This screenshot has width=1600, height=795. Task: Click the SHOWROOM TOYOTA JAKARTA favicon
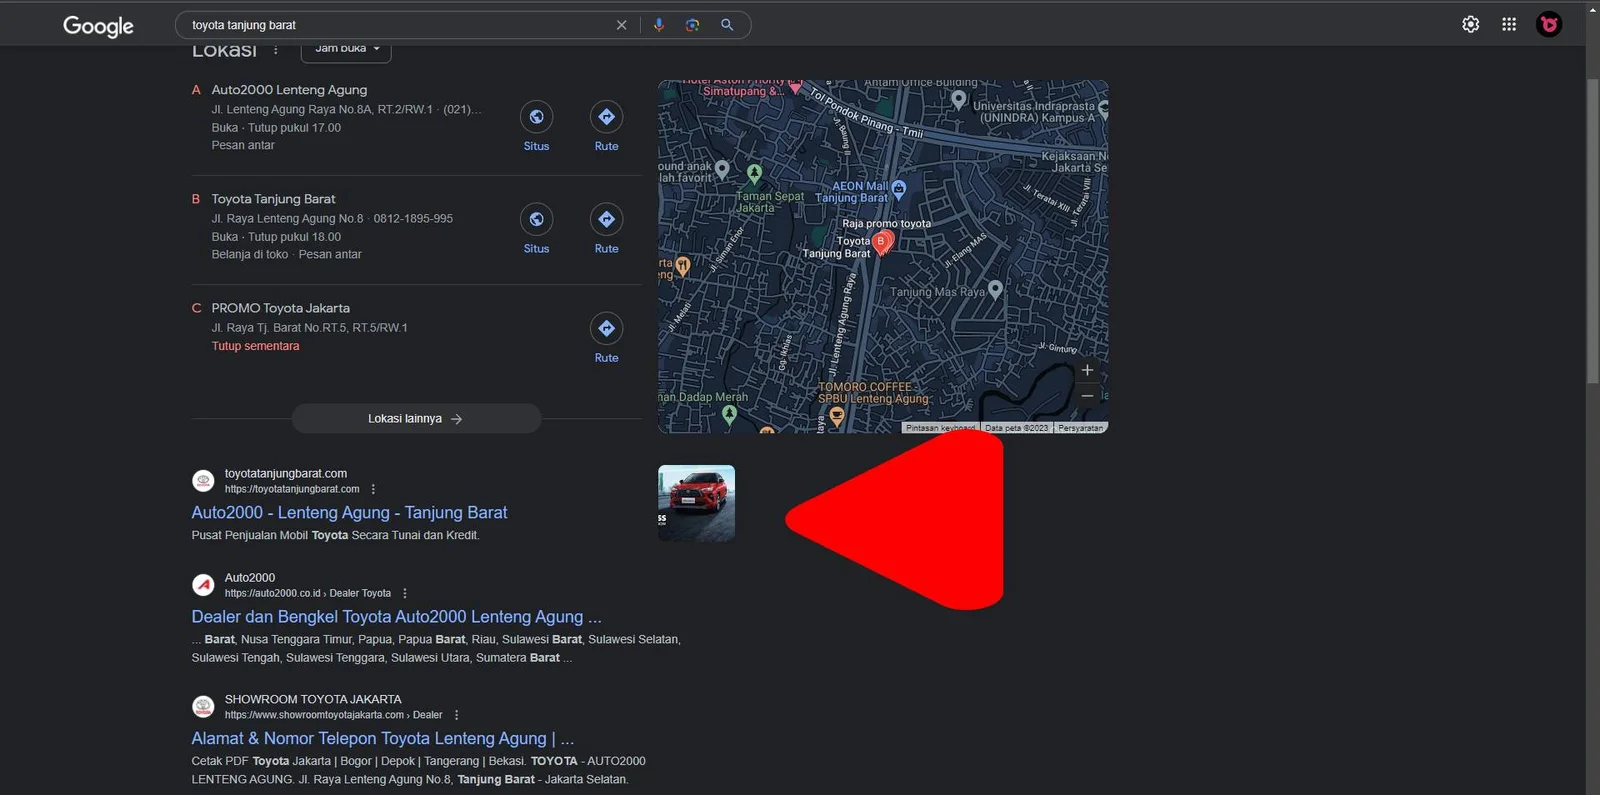[x=203, y=707]
